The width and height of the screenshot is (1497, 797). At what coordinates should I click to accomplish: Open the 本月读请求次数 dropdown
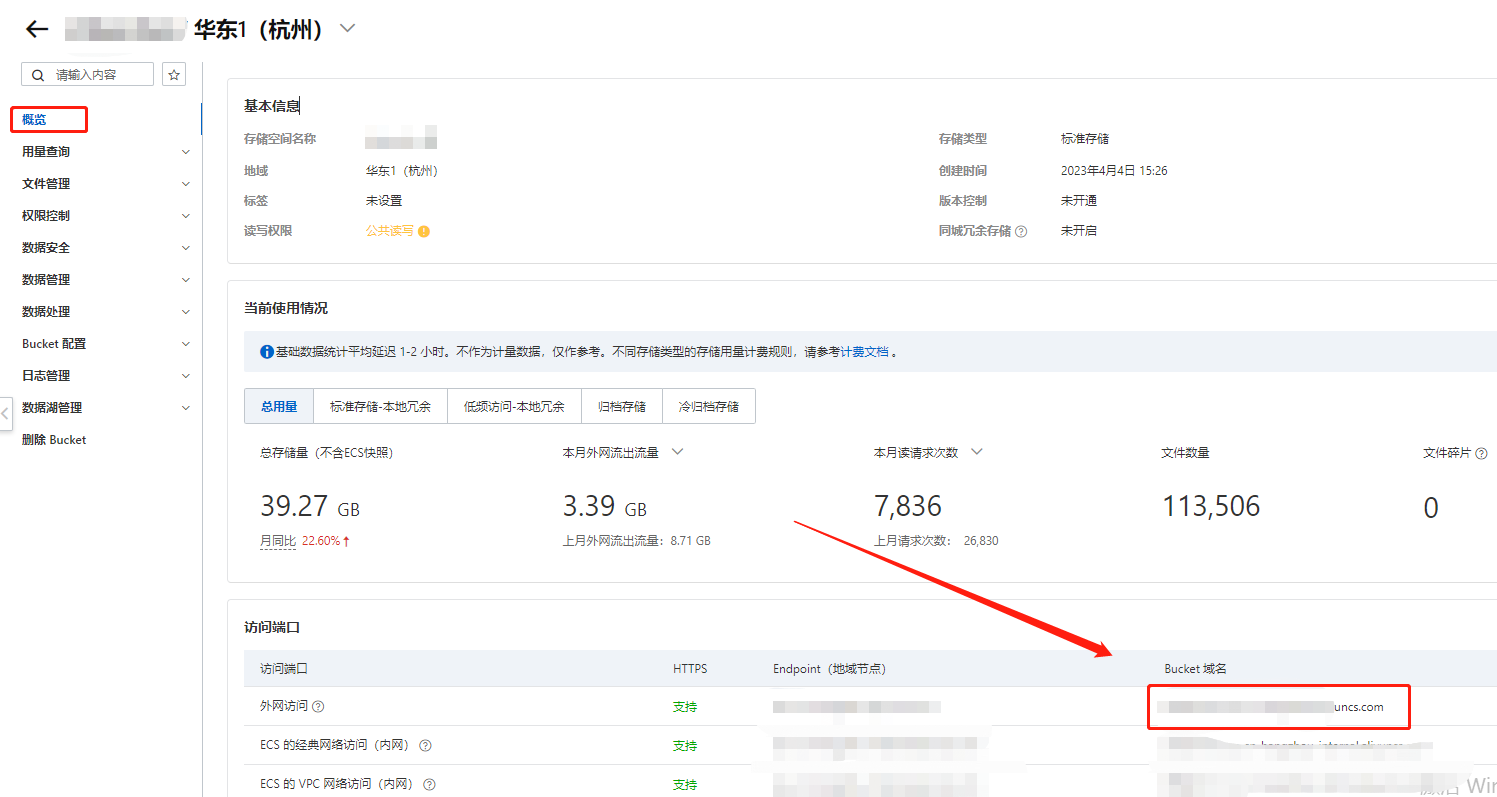[977, 452]
